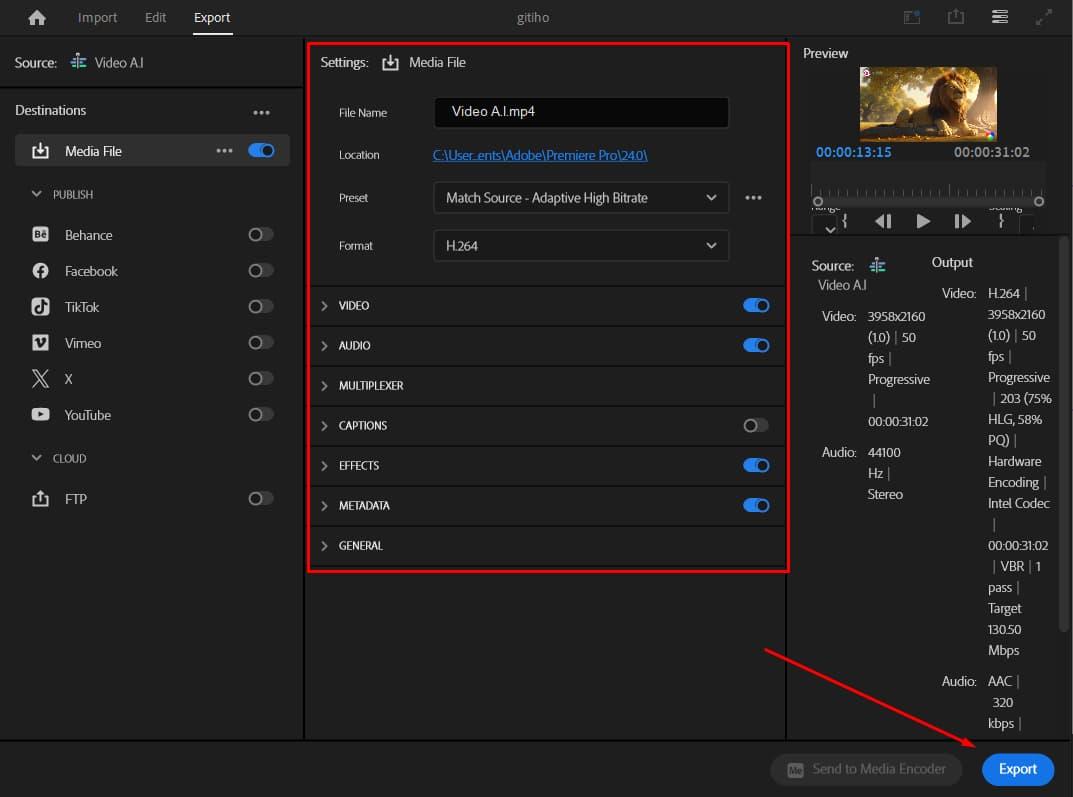The image size is (1073, 797).
Task: Click the Home icon in the top bar
Action: 37,17
